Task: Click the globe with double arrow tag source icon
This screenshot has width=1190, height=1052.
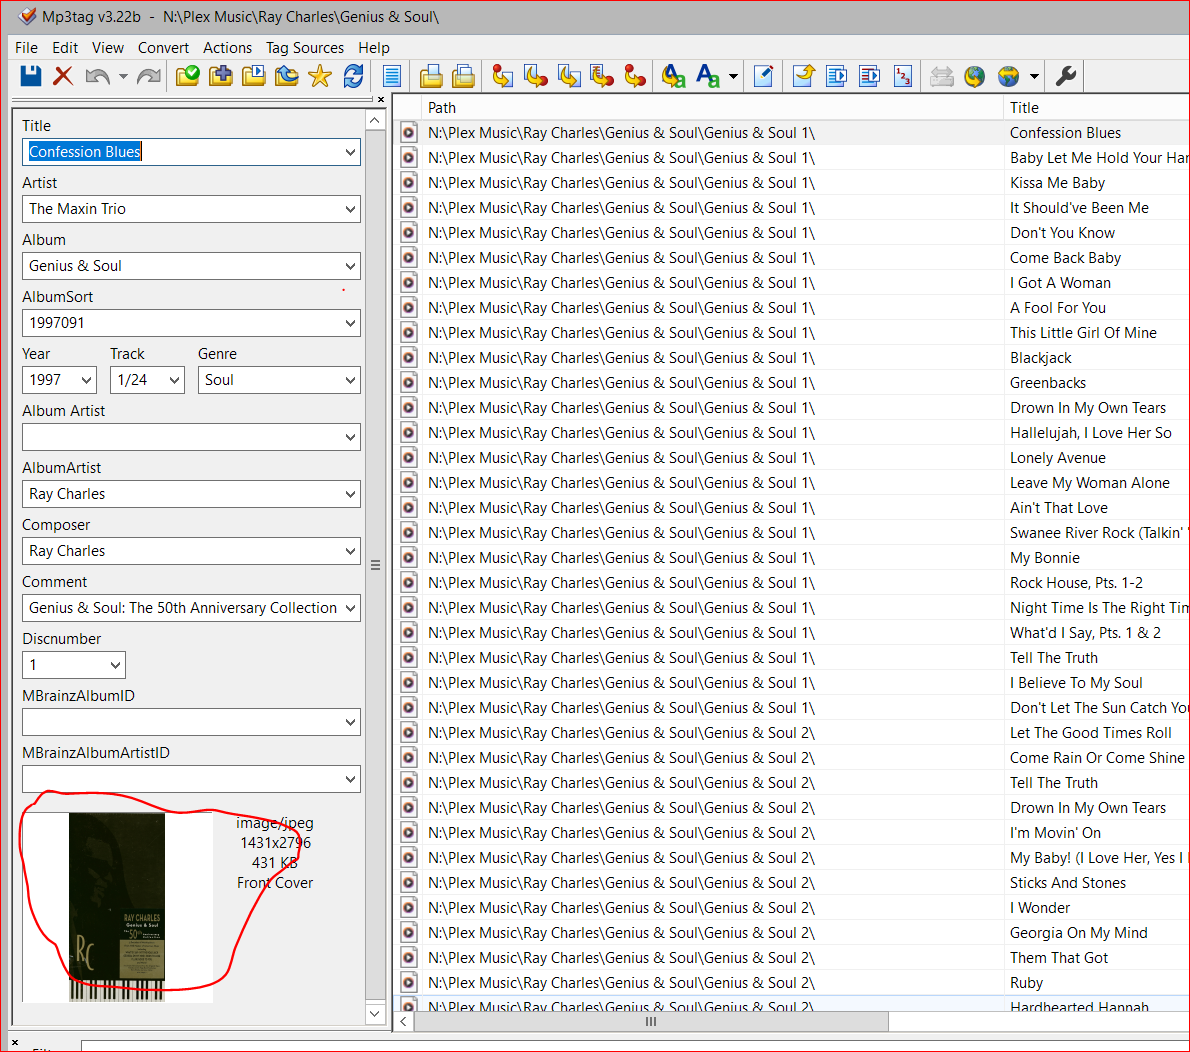Action: [1008, 76]
